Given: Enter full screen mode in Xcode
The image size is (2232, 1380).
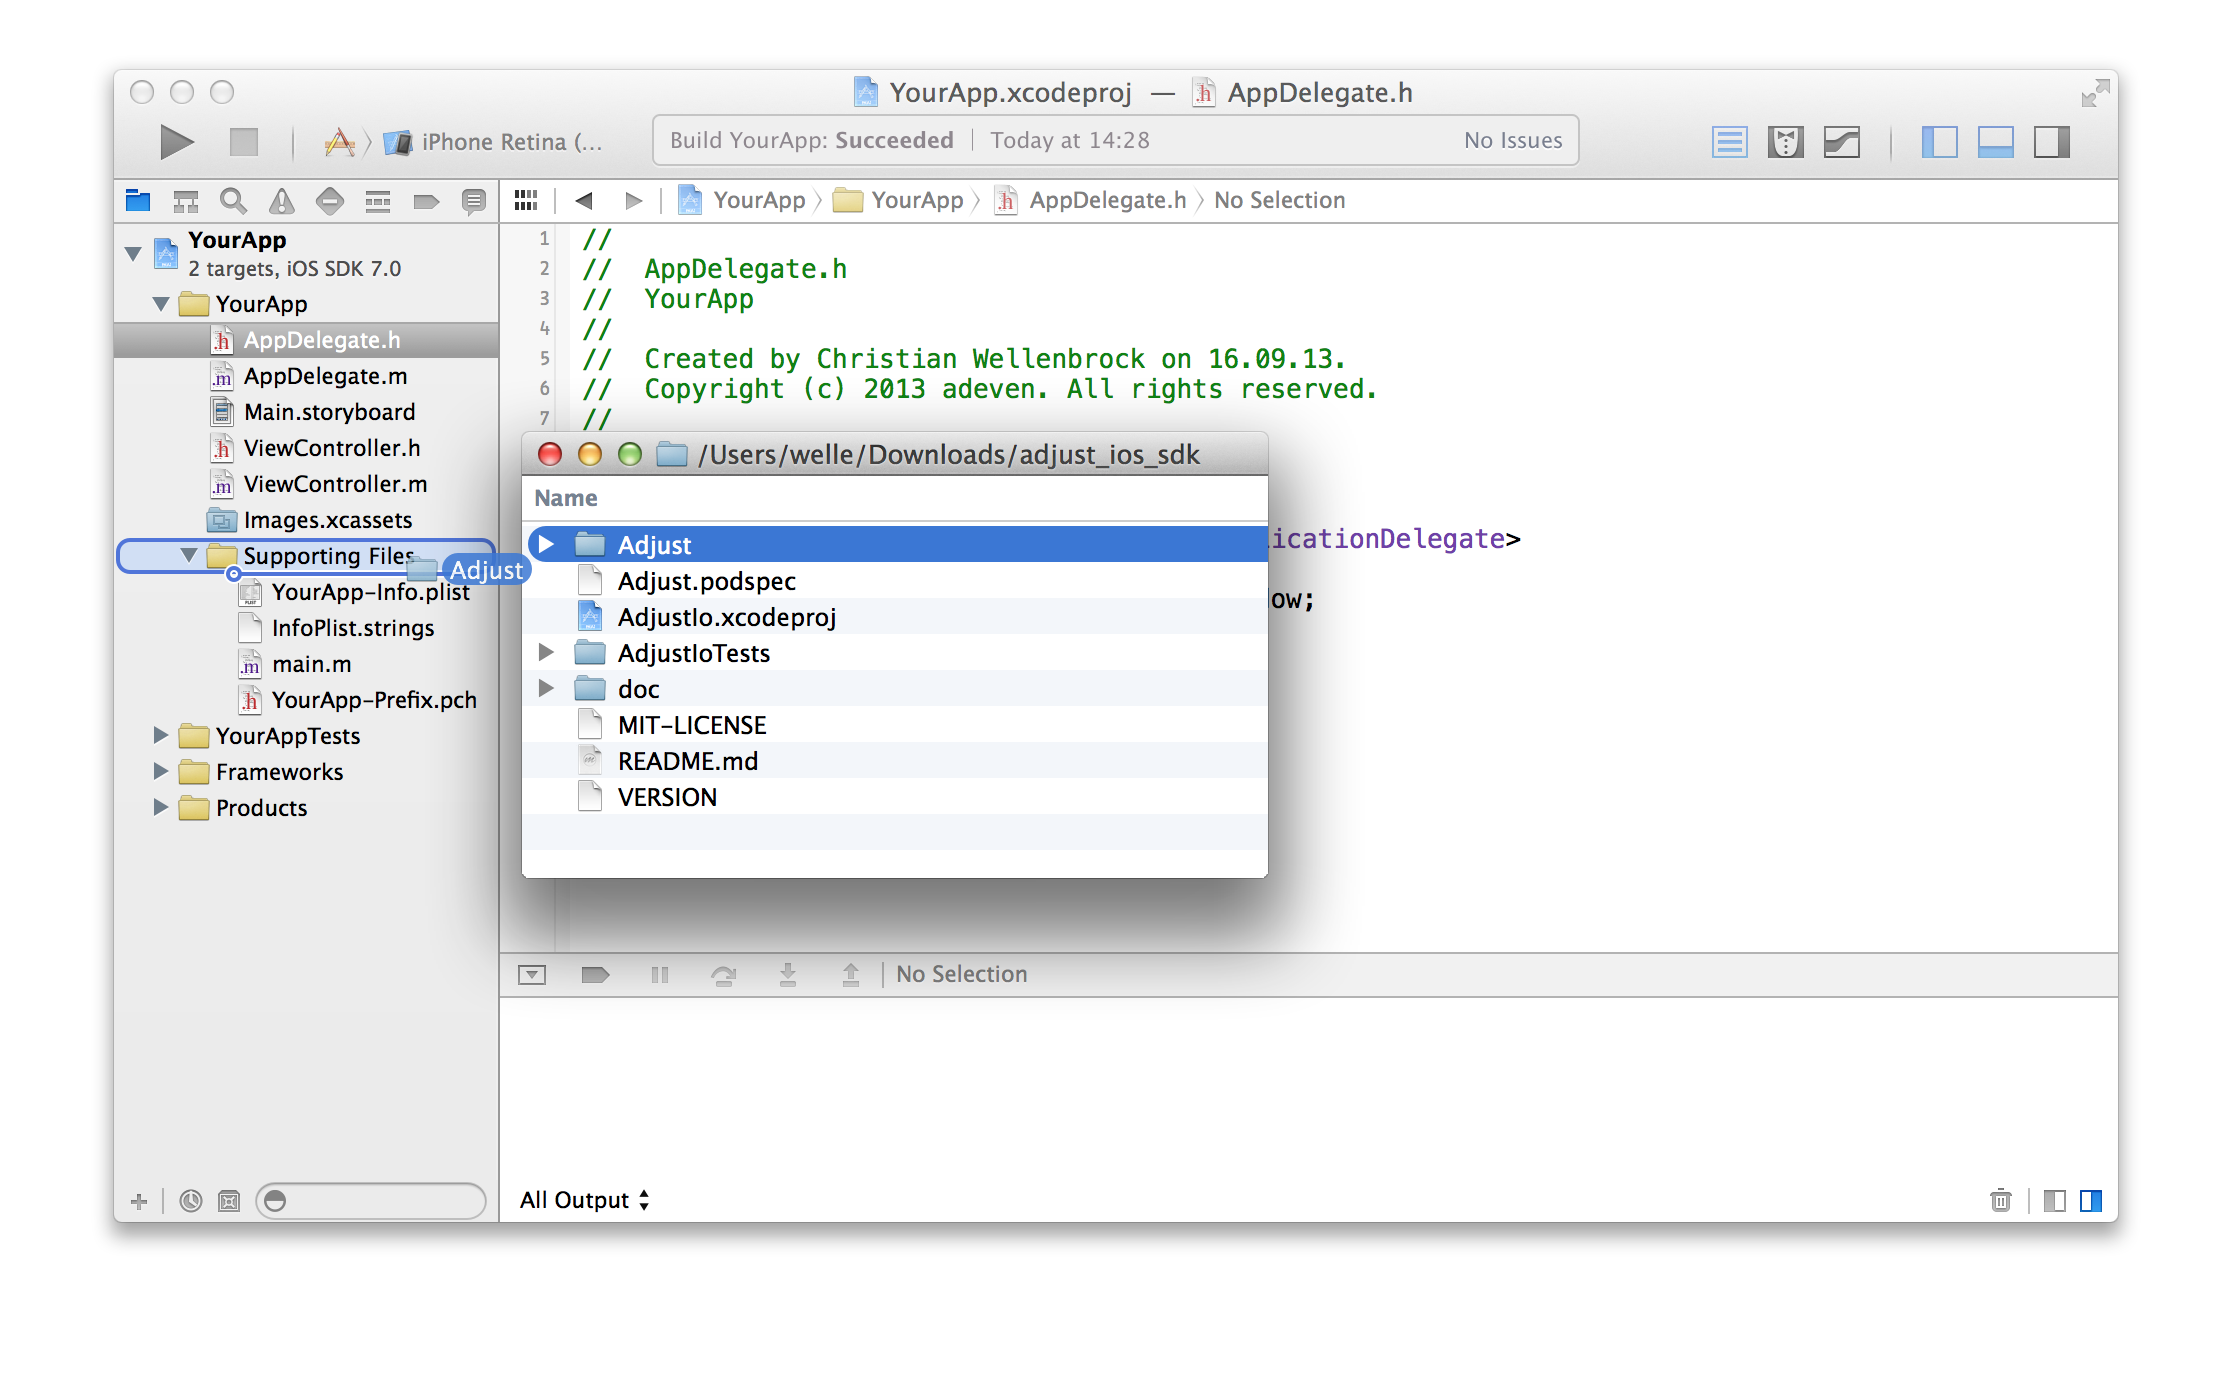Looking at the screenshot, I should 2094,94.
